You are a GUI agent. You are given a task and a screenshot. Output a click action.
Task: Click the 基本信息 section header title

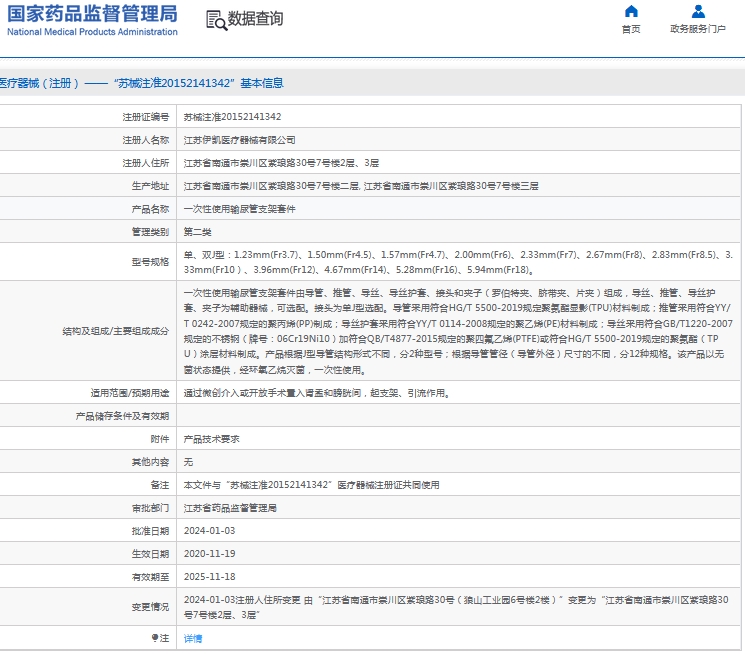(142, 83)
